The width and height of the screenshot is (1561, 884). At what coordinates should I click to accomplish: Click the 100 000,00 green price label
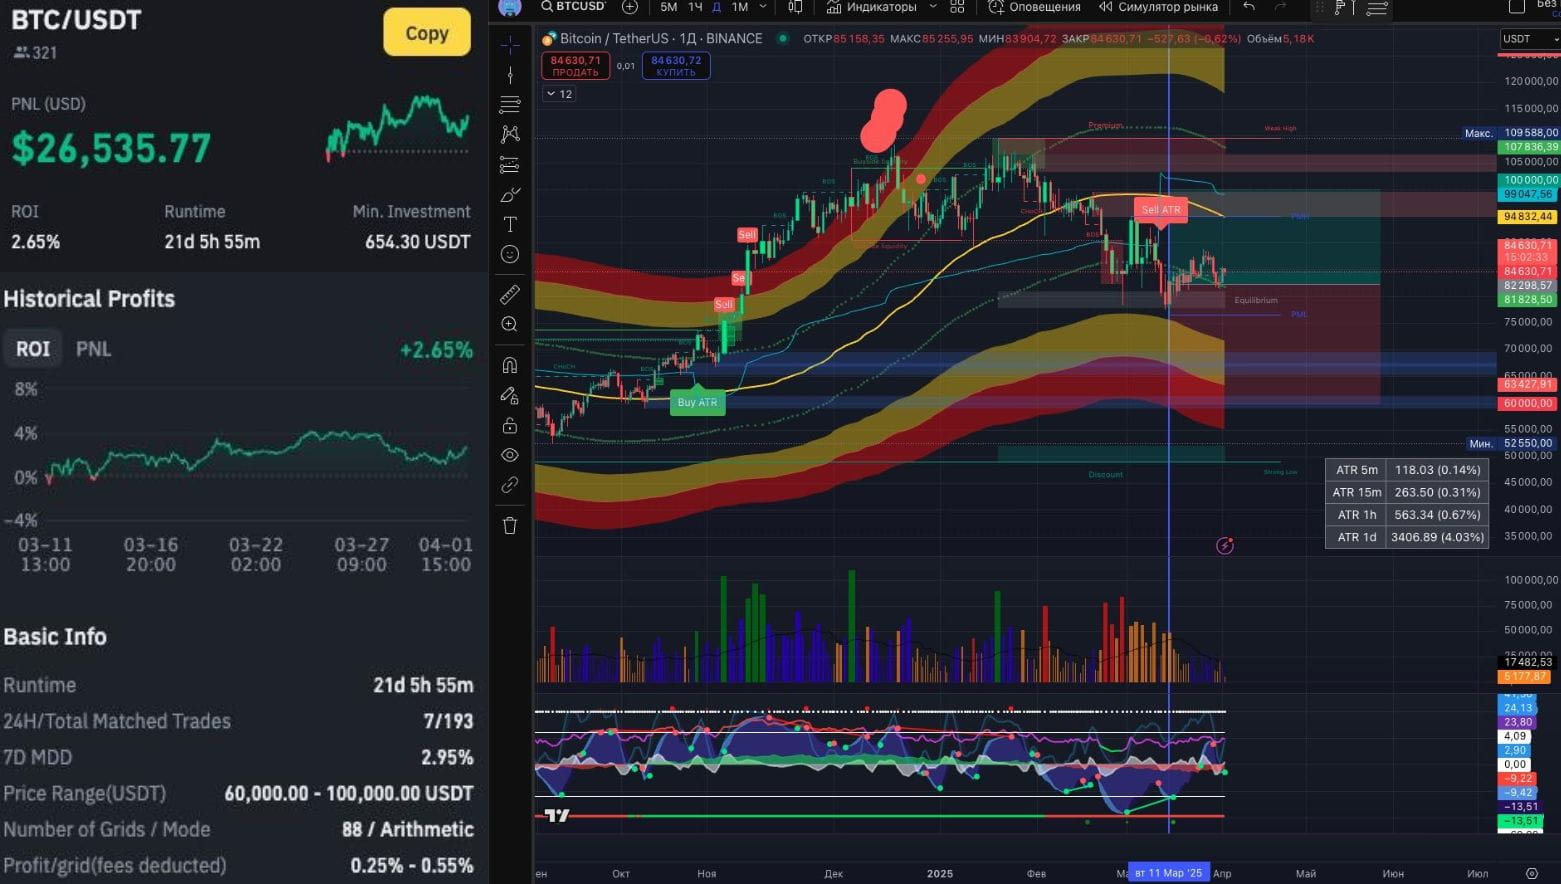tap(1529, 180)
